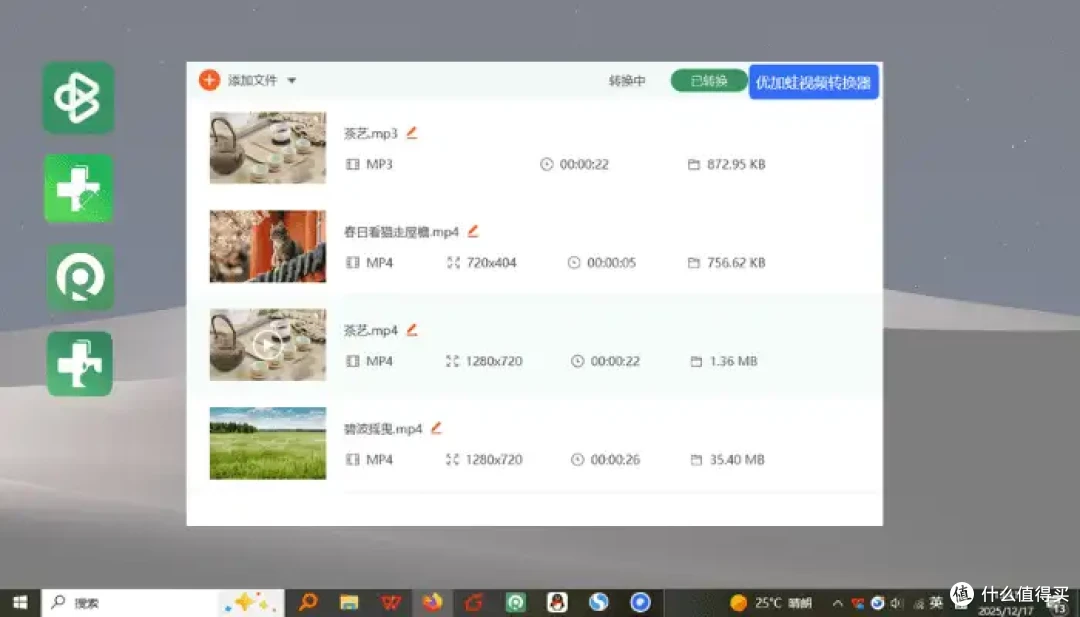
Task: Open the 春日看猫走屋檐.mp4 cat thumbnail
Action: 268,246
